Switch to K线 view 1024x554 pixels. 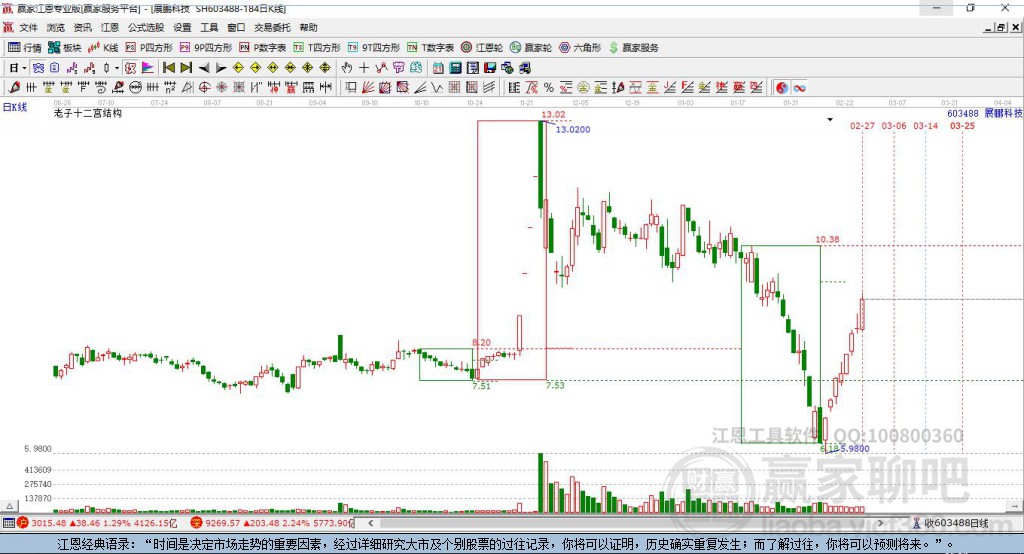[103, 48]
